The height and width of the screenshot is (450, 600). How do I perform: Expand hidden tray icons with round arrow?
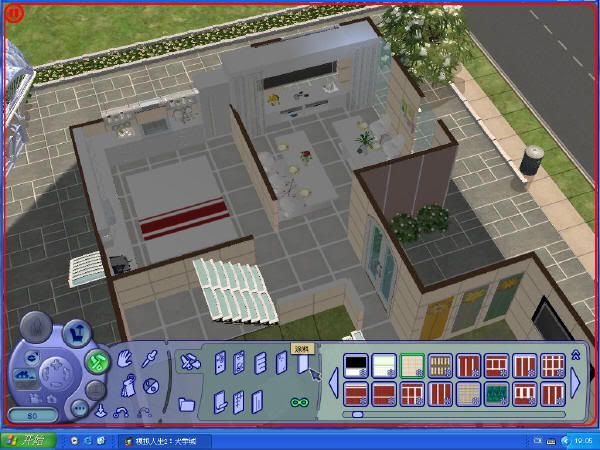coord(565,441)
